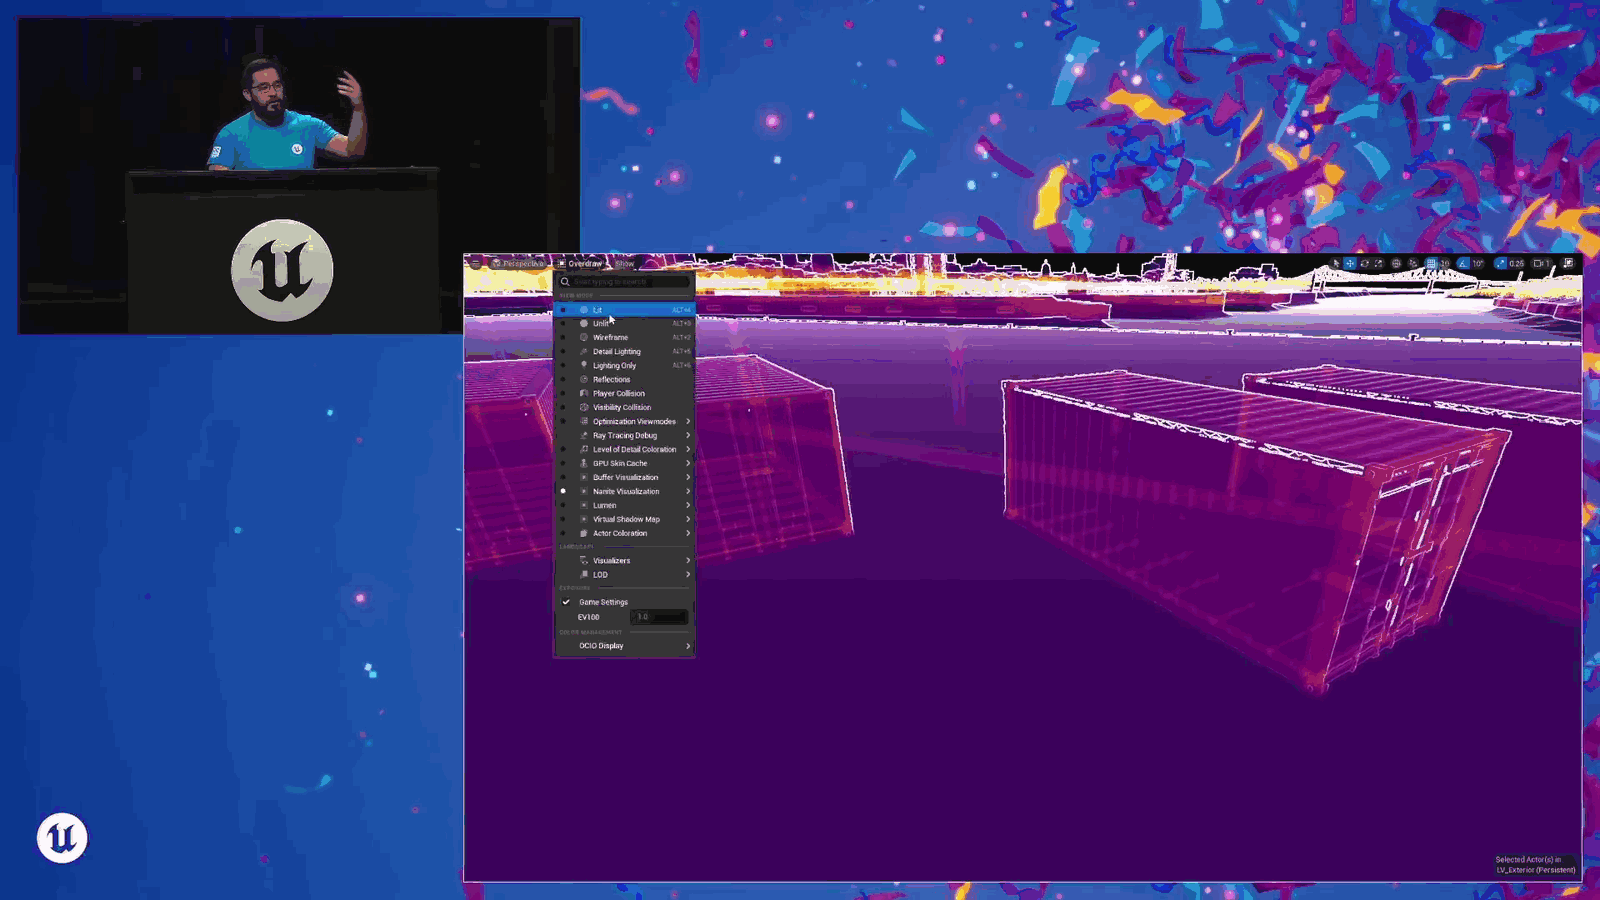Open the Show menu button
Image resolution: width=1600 pixels, height=900 pixels.
625,263
